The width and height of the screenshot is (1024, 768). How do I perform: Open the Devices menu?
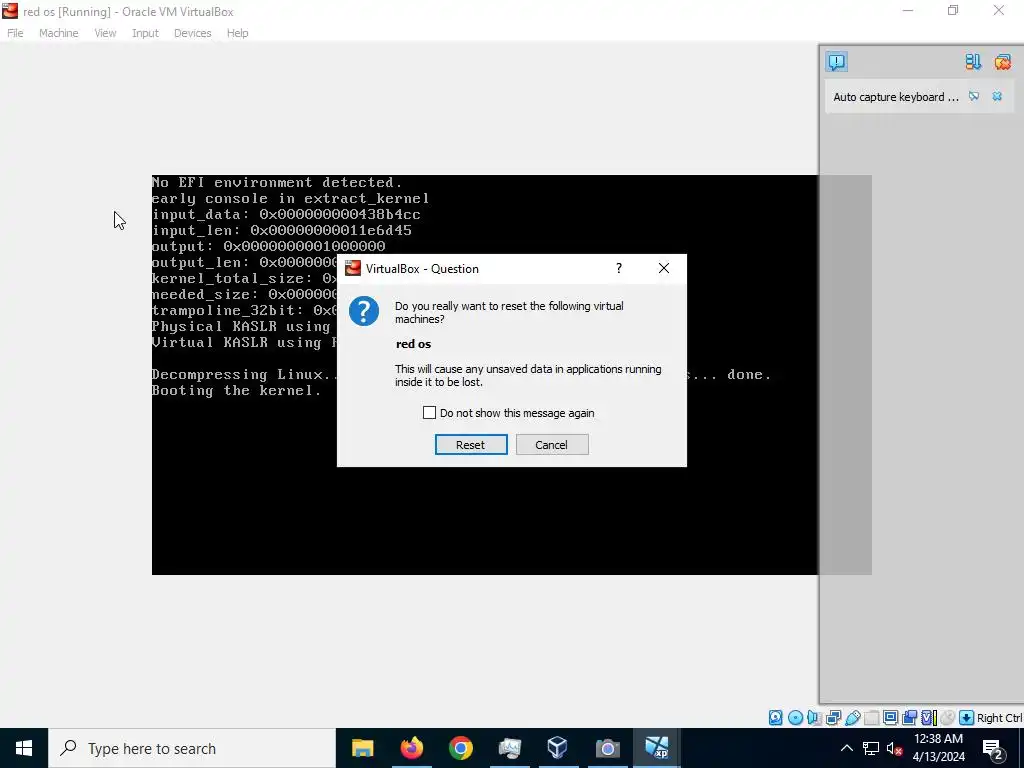click(x=193, y=33)
